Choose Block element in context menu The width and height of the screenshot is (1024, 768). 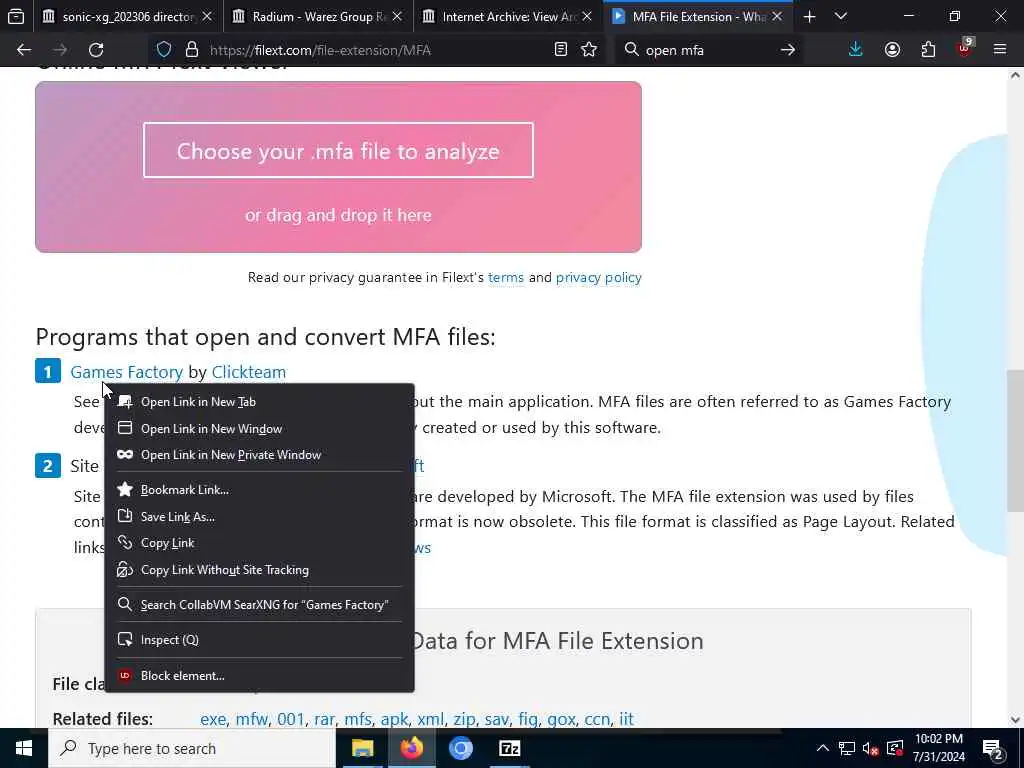tap(259, 675)
